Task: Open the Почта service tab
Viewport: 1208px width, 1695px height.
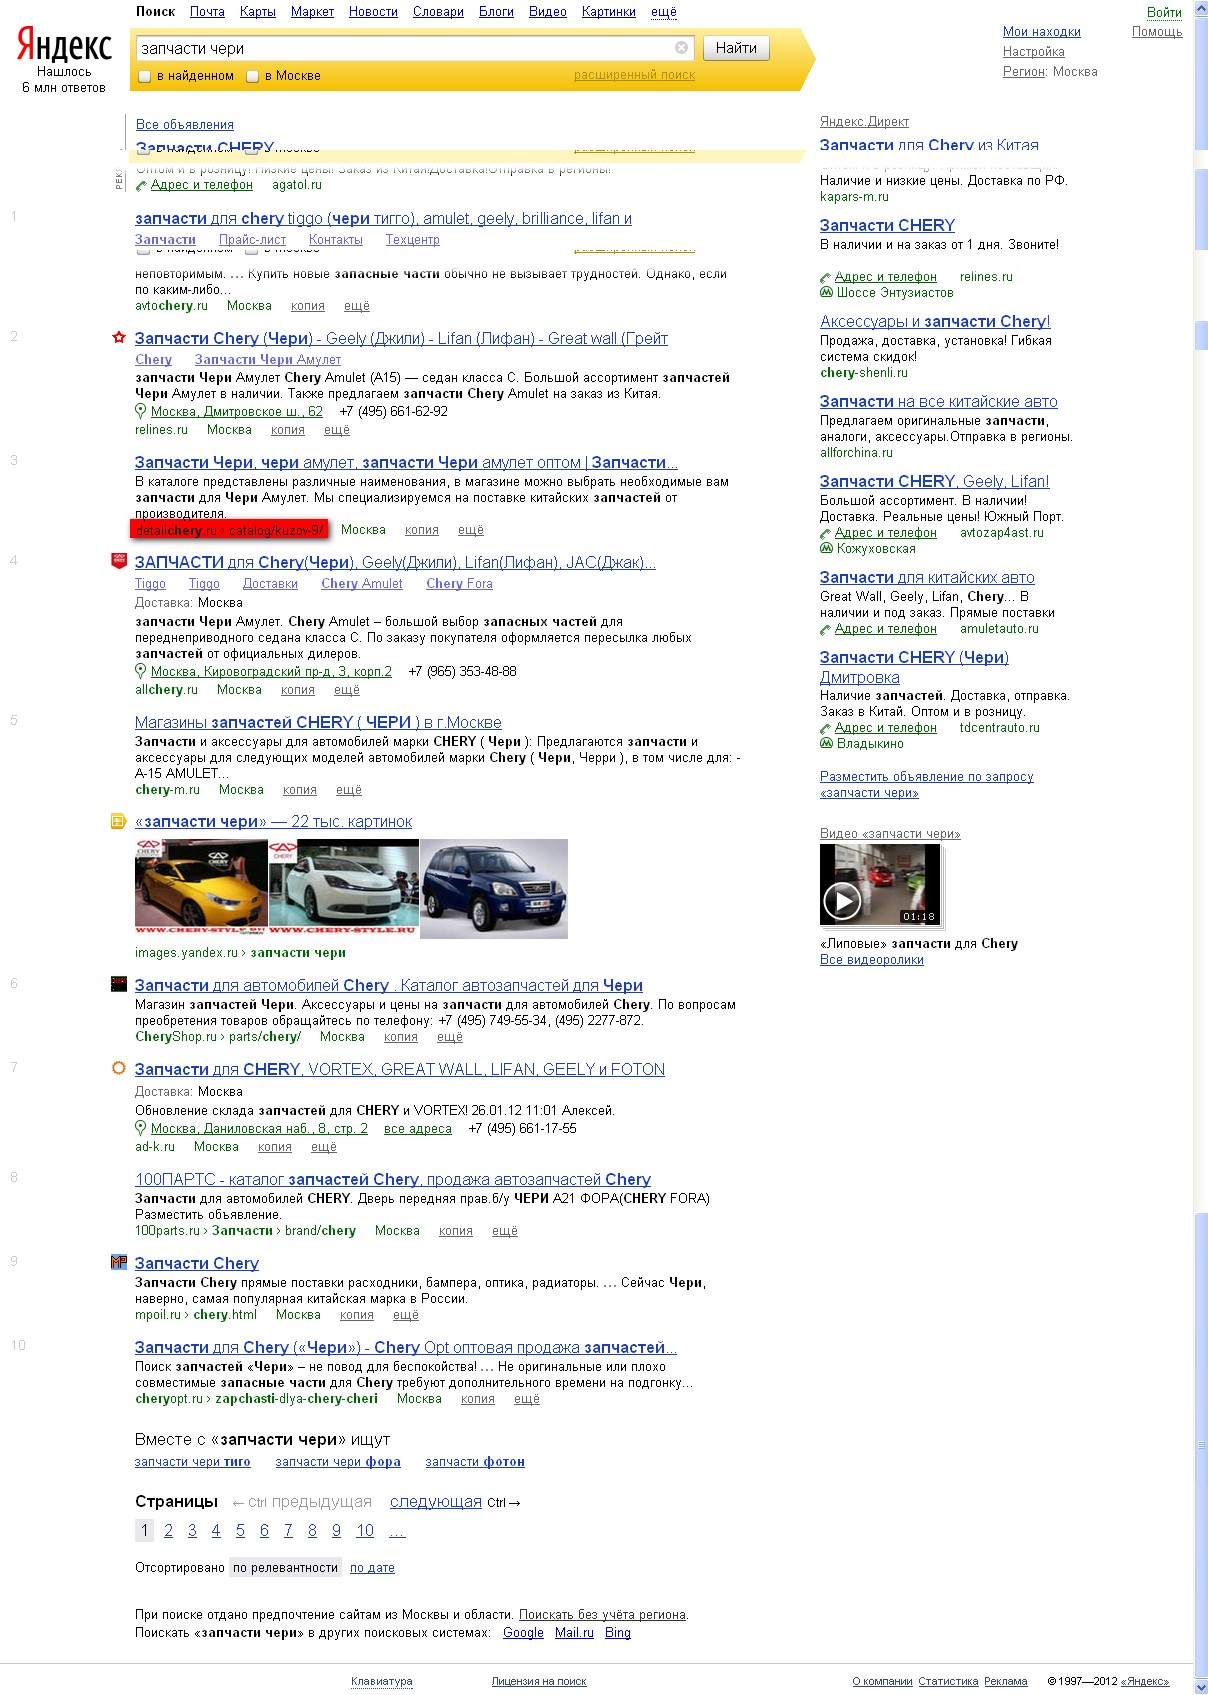Action: pyautogui.click(x=207, y=12)
